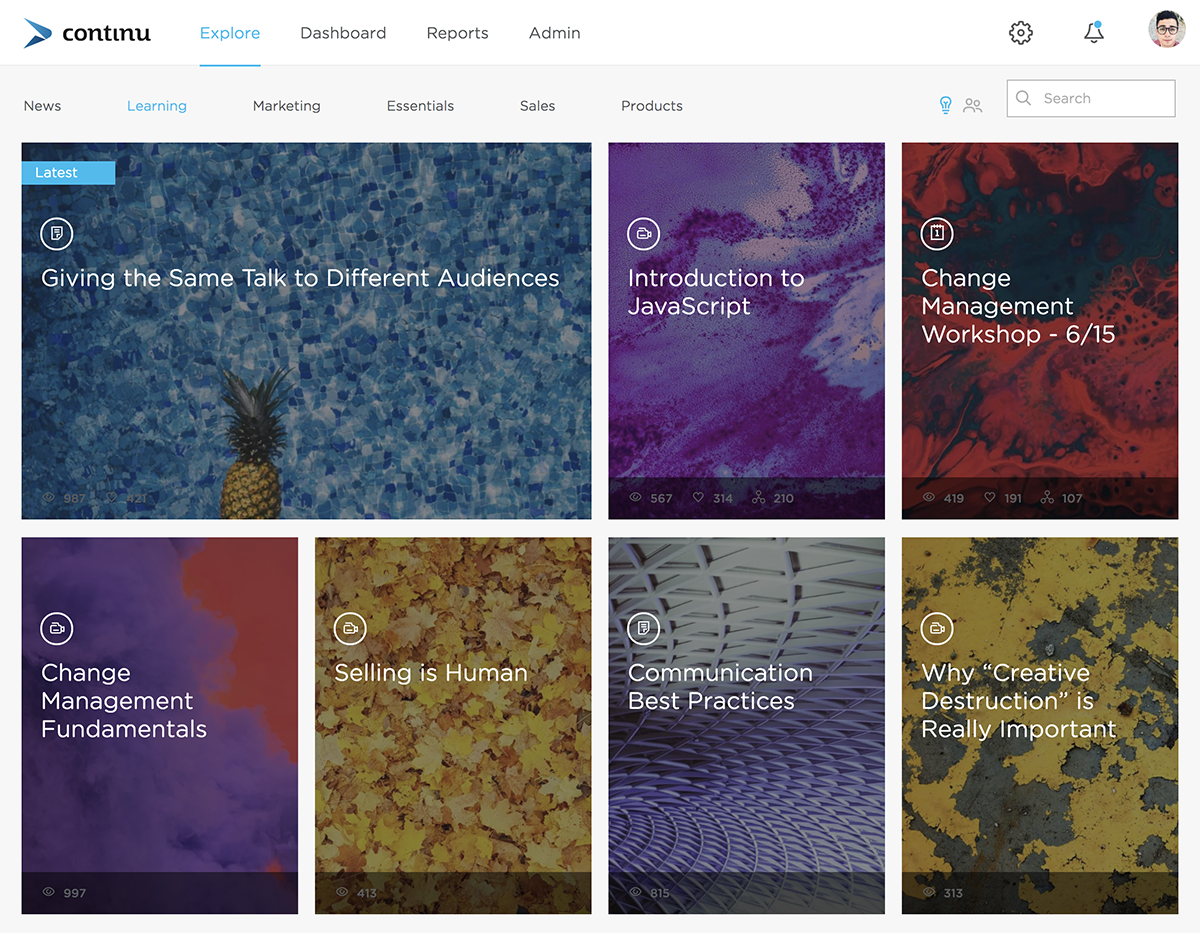
Task: Click shares icon on Change Management Workshop
Action: [x=1047, y=497]
